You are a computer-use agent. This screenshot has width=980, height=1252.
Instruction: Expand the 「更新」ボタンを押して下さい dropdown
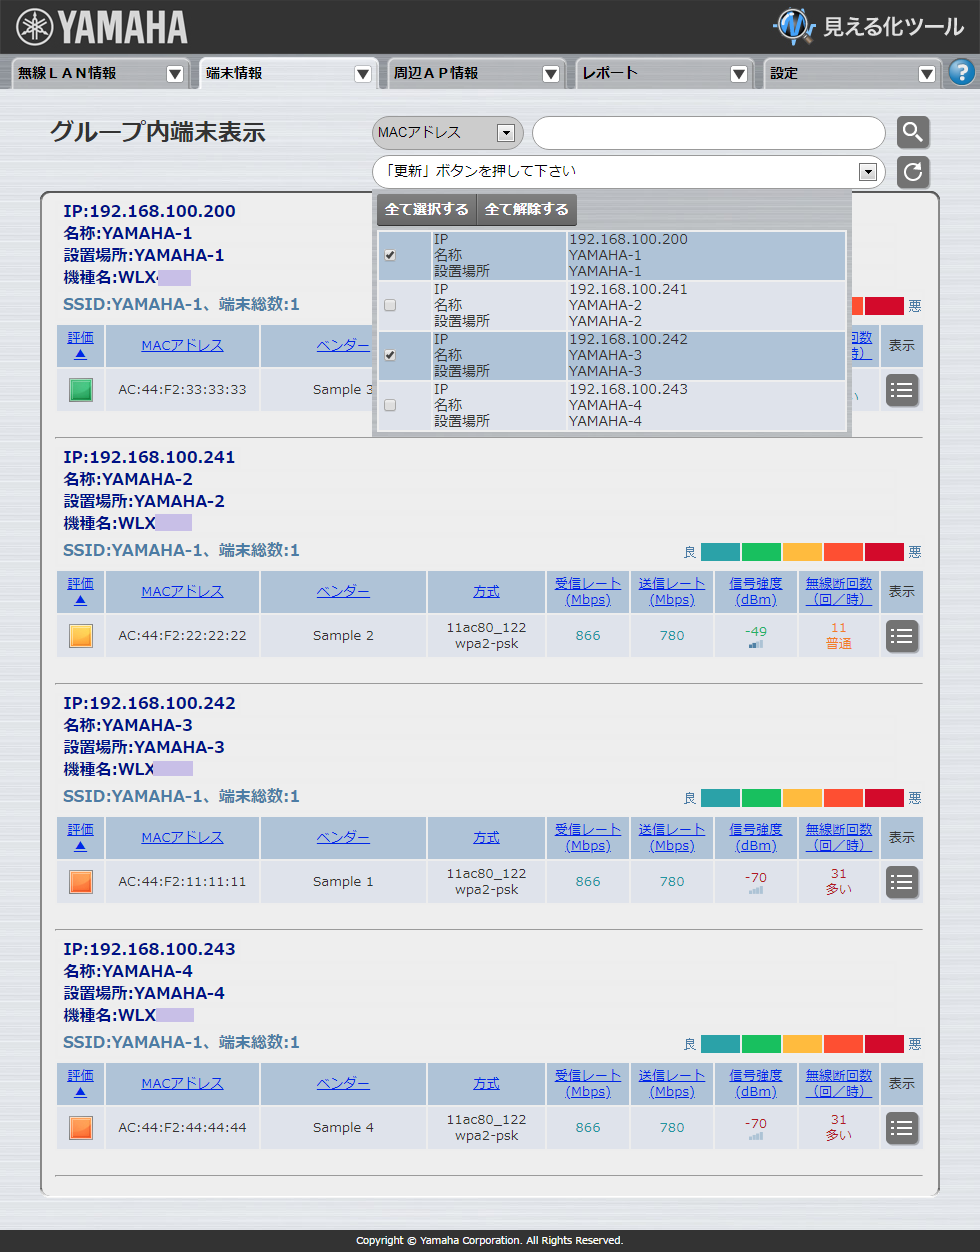tap(867, 172)
